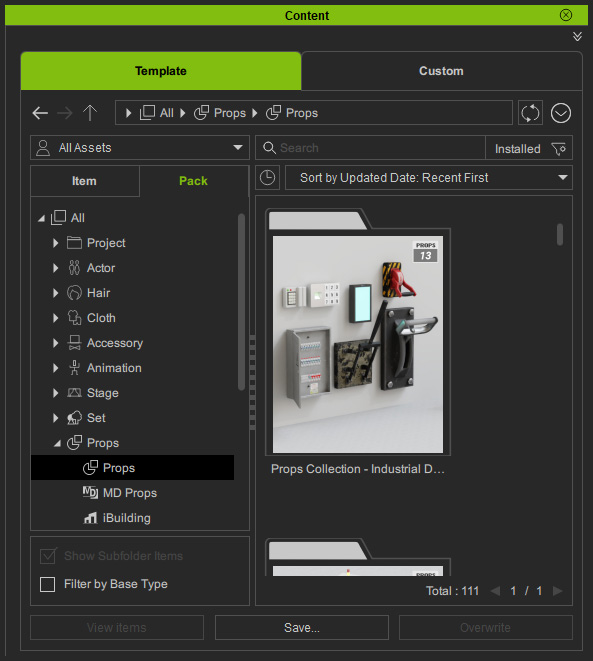
Task: Click the refresh content icon
Action: [x=530, y=113]
